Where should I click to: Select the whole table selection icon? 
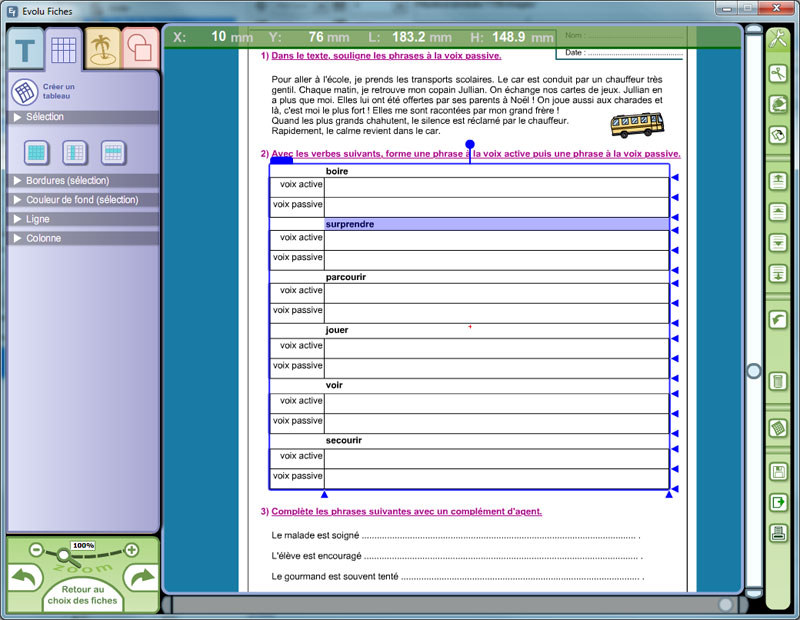pyautogui.click(x=37, y=152)
